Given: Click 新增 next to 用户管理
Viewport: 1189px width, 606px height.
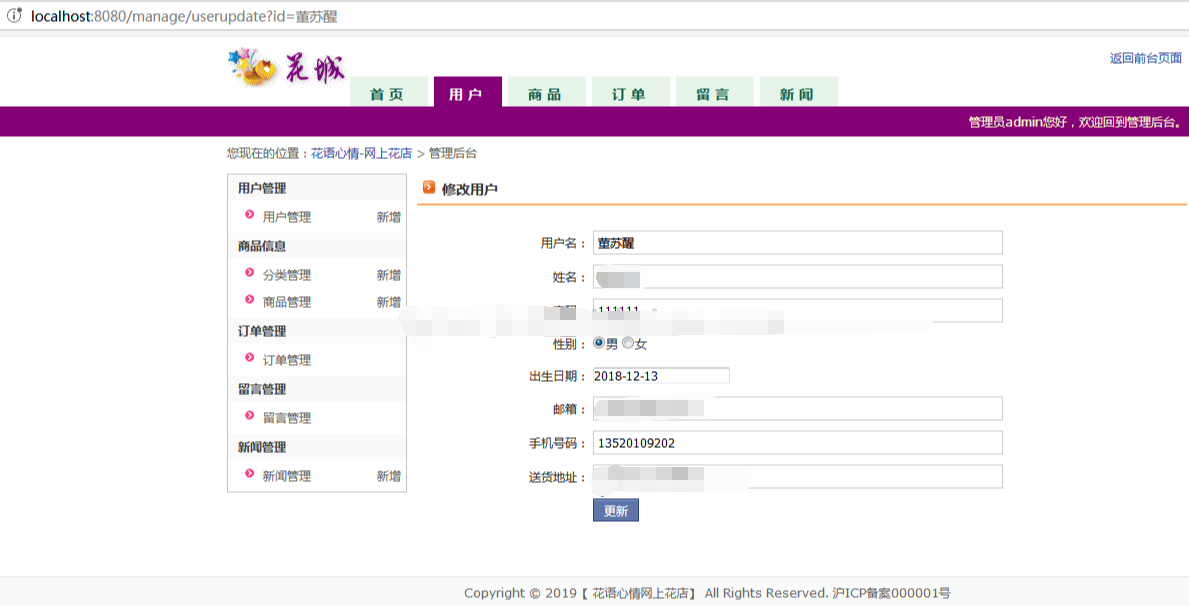Looking at the screenshot, I should (388, 217).
